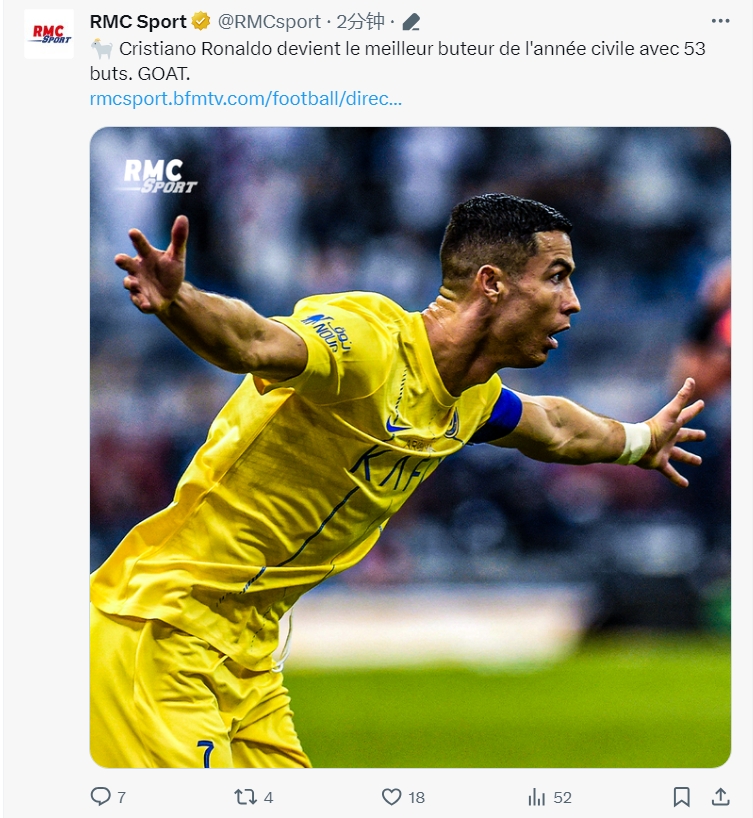Bookmark this tweet
Image resolution: width=753 pixels, height=818 pixels.
pos(681,797)
